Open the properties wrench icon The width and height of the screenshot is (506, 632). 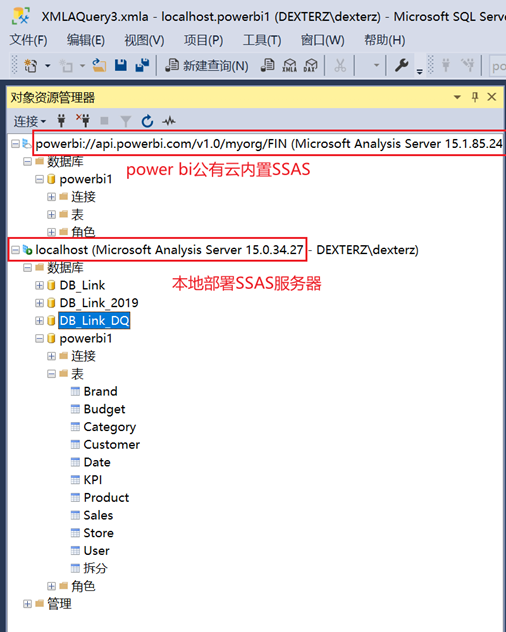coord(402,65)
